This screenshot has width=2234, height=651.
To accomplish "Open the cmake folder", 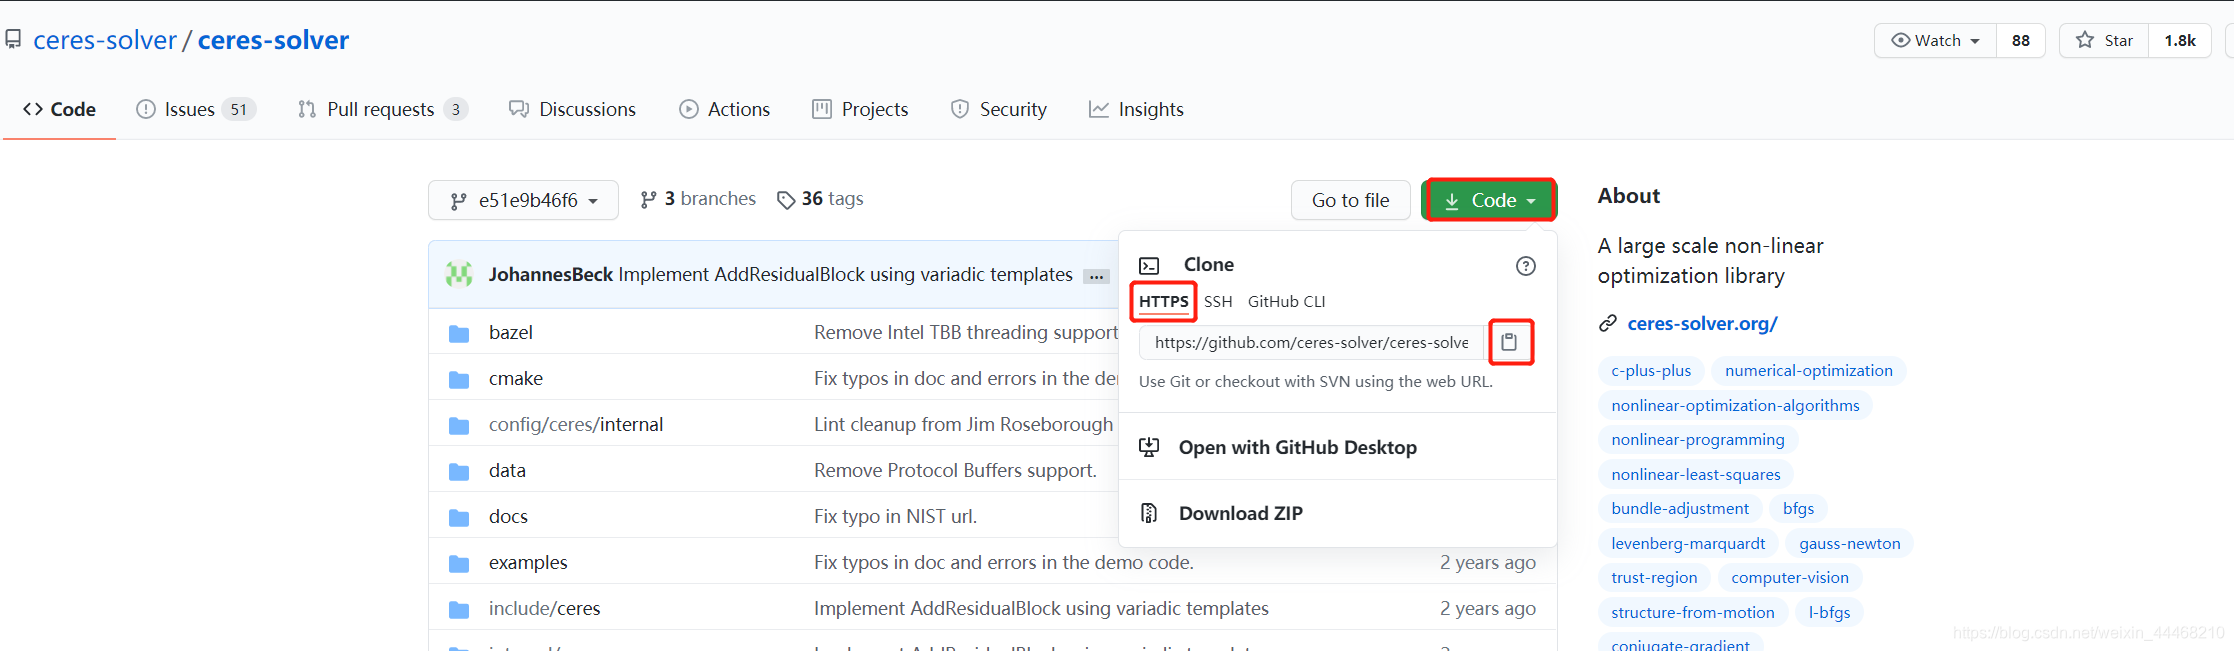I will (x=515, y=378).
